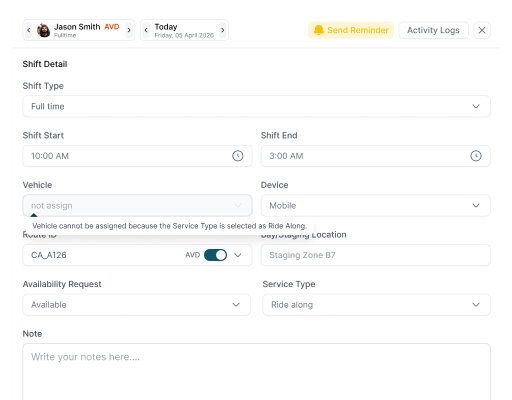Image resolution: width=512 pixels, height=400 pixels.
Task: Click the disabled Vehicle dropdown
Action: coord(137,206)
